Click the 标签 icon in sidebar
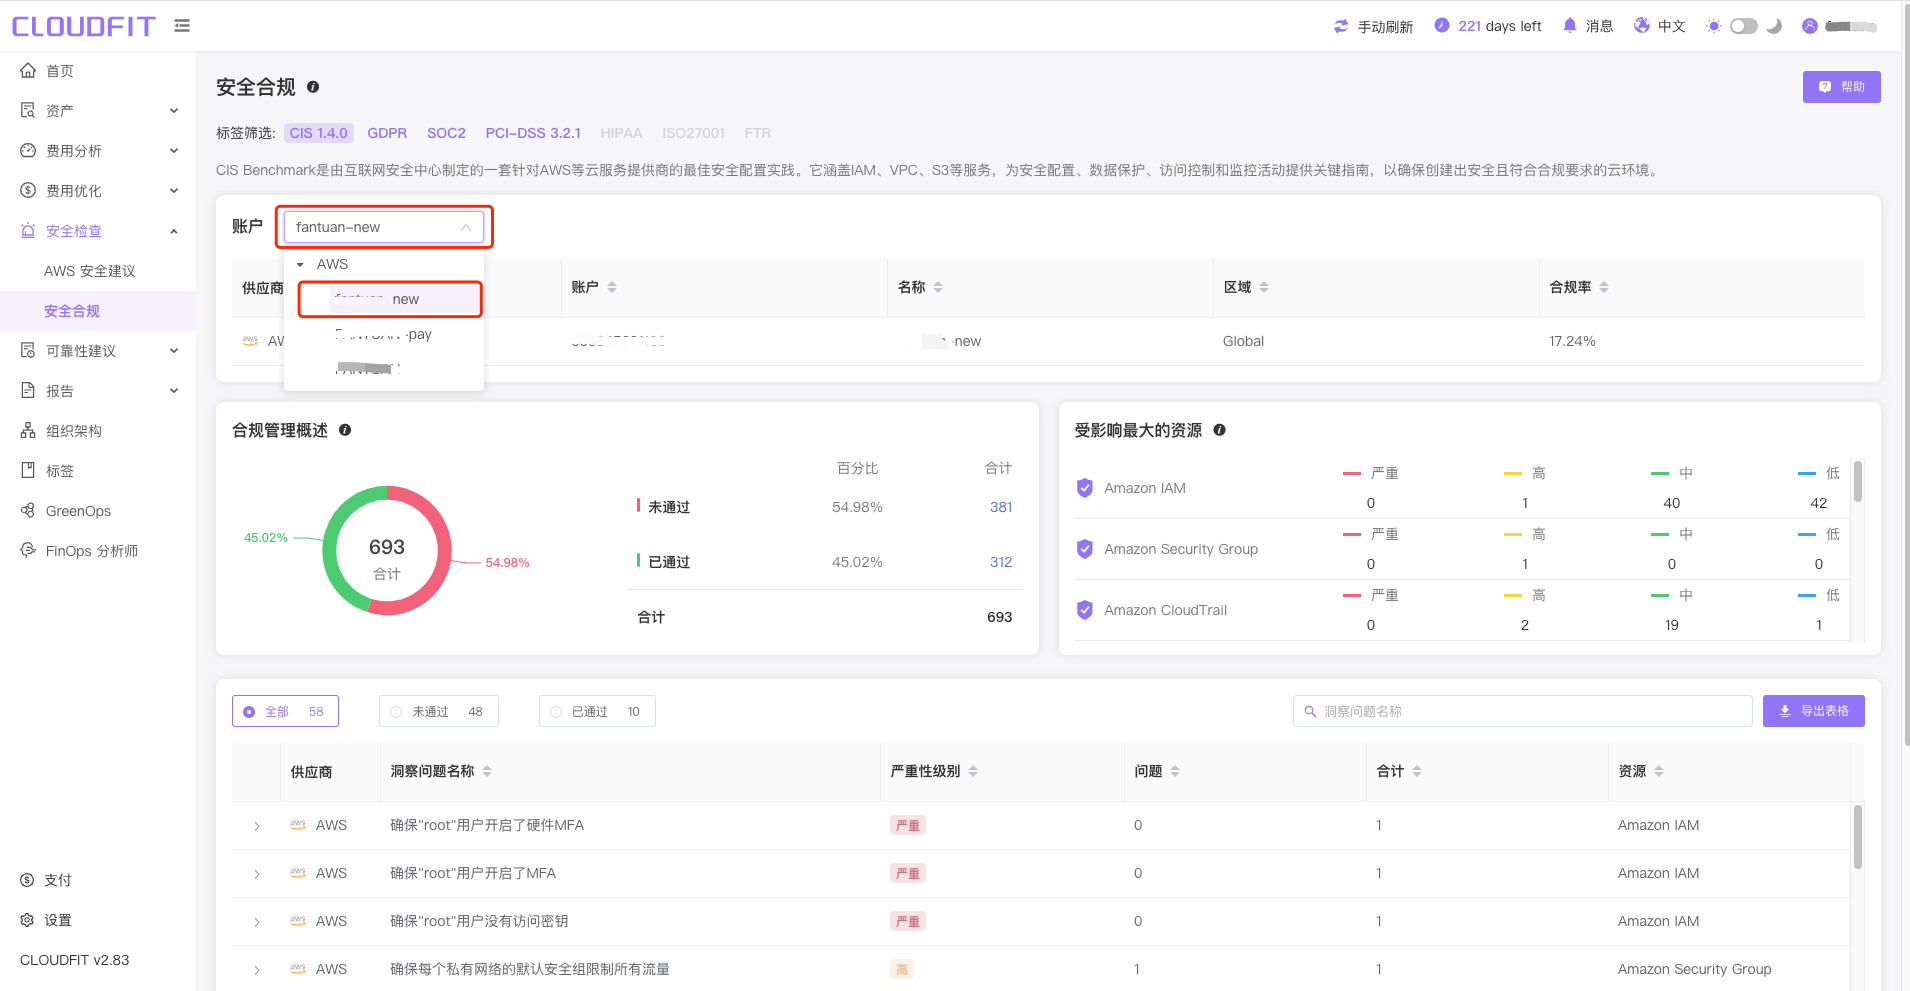 [28, 470]
